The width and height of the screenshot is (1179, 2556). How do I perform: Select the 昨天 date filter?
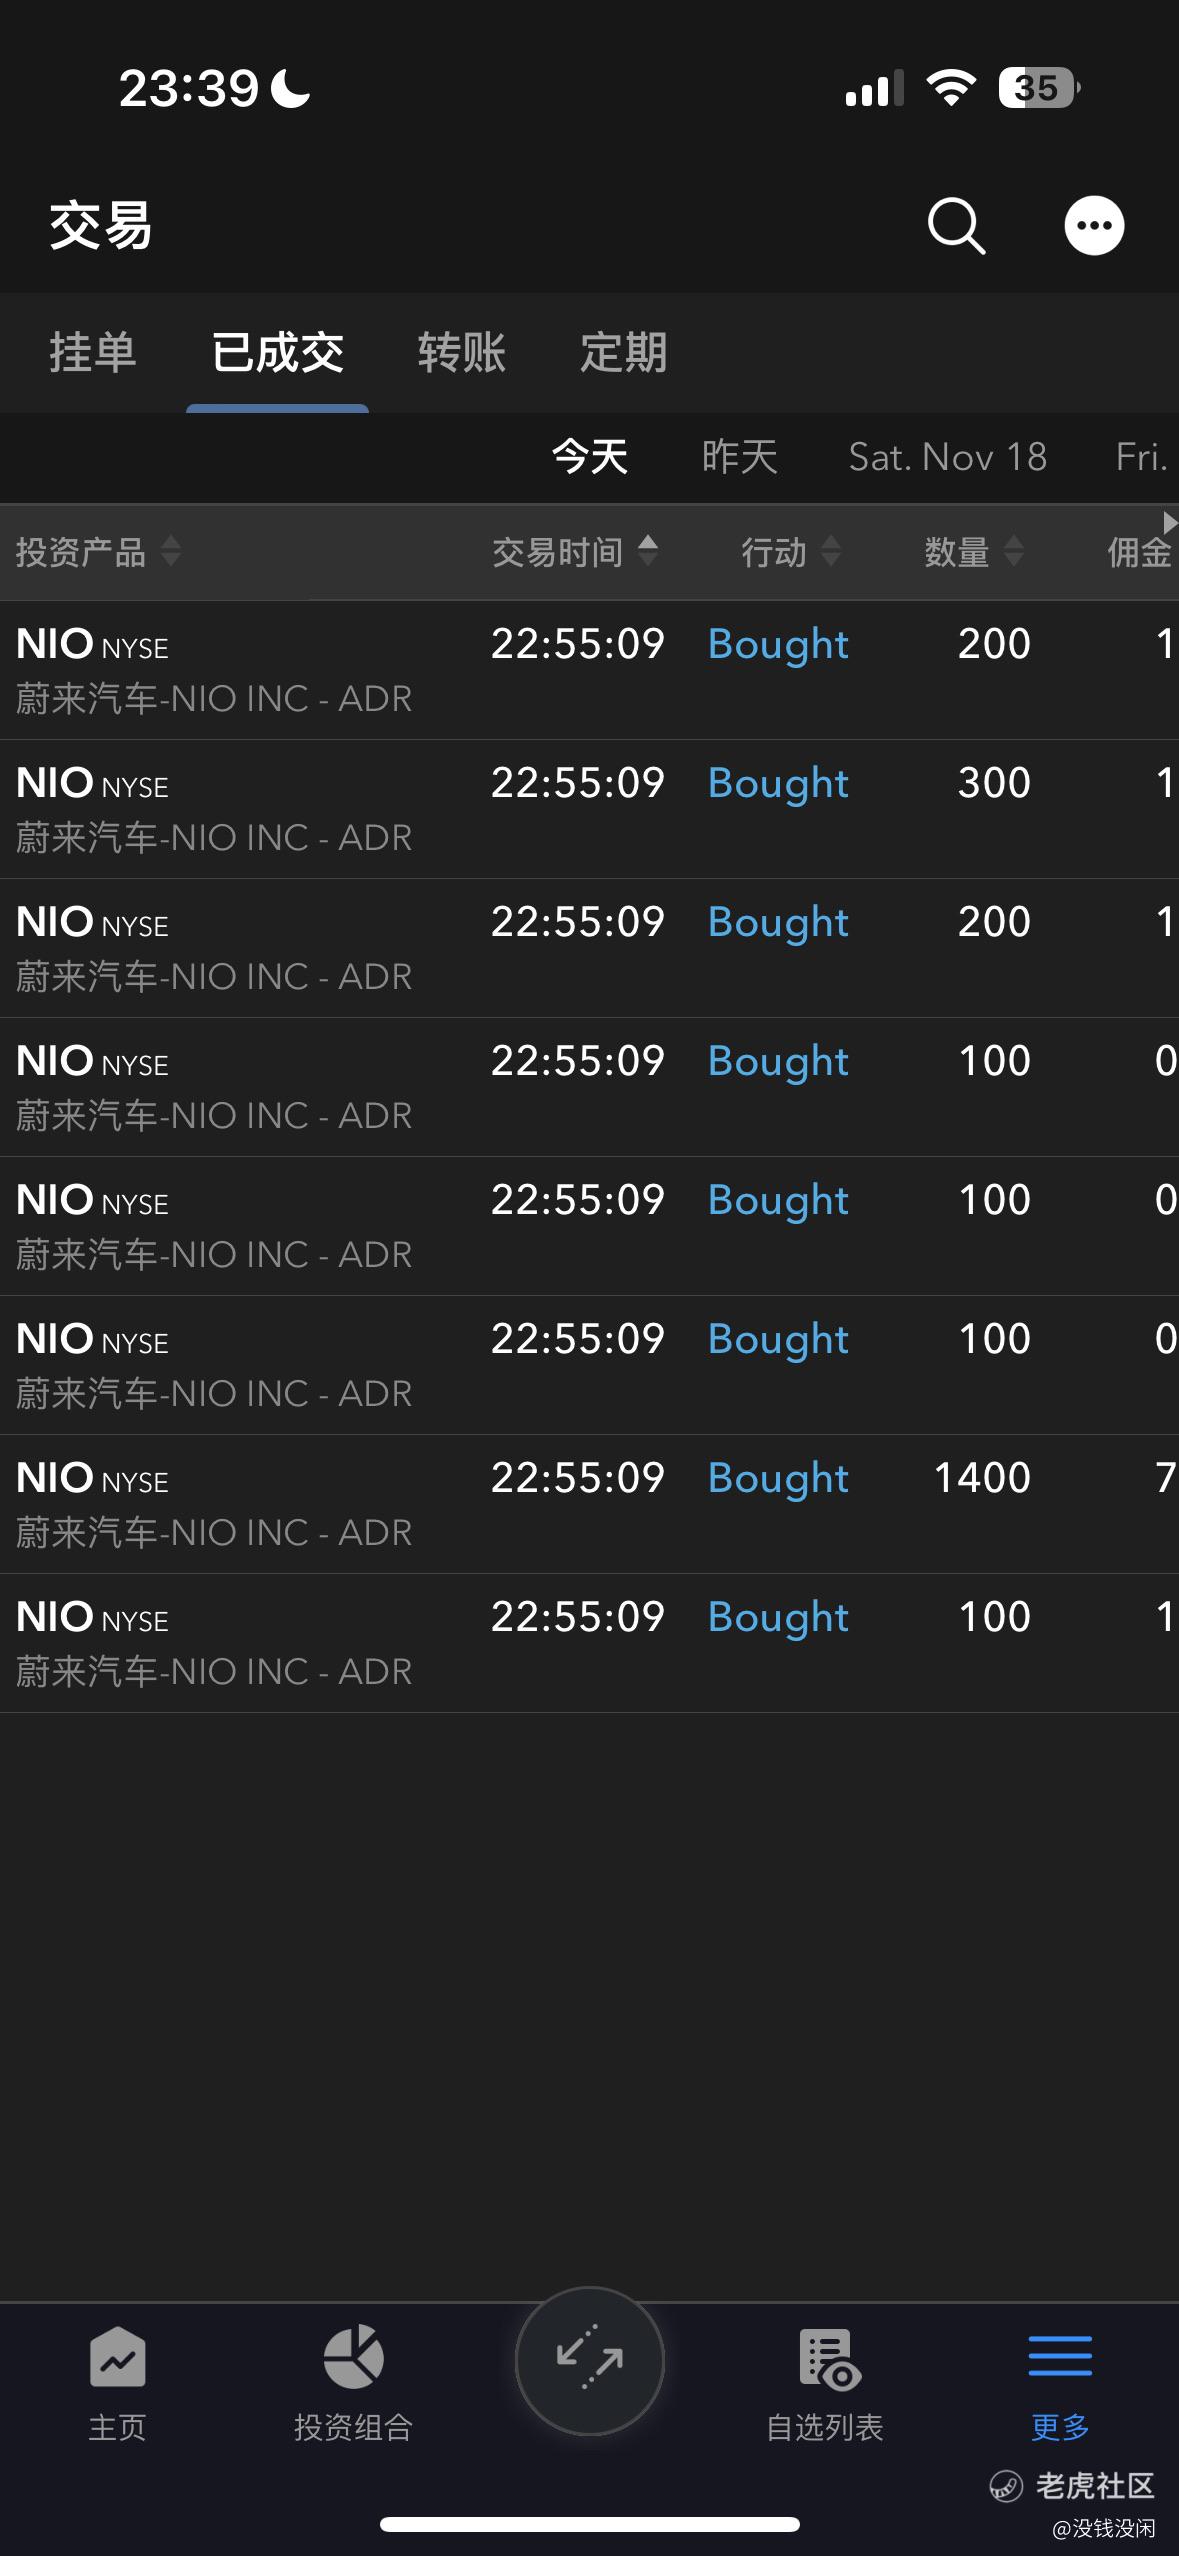pos(739,457)
